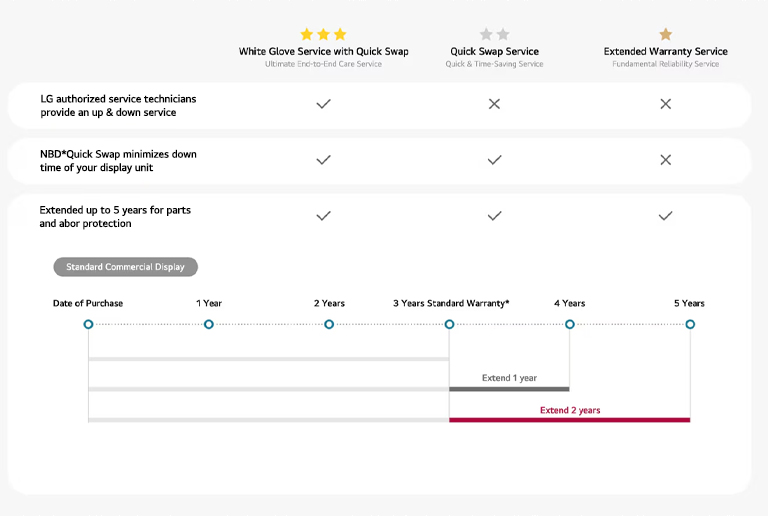Click Extended Warranty X mark in NBD Quick Swap row

[665, 160]
